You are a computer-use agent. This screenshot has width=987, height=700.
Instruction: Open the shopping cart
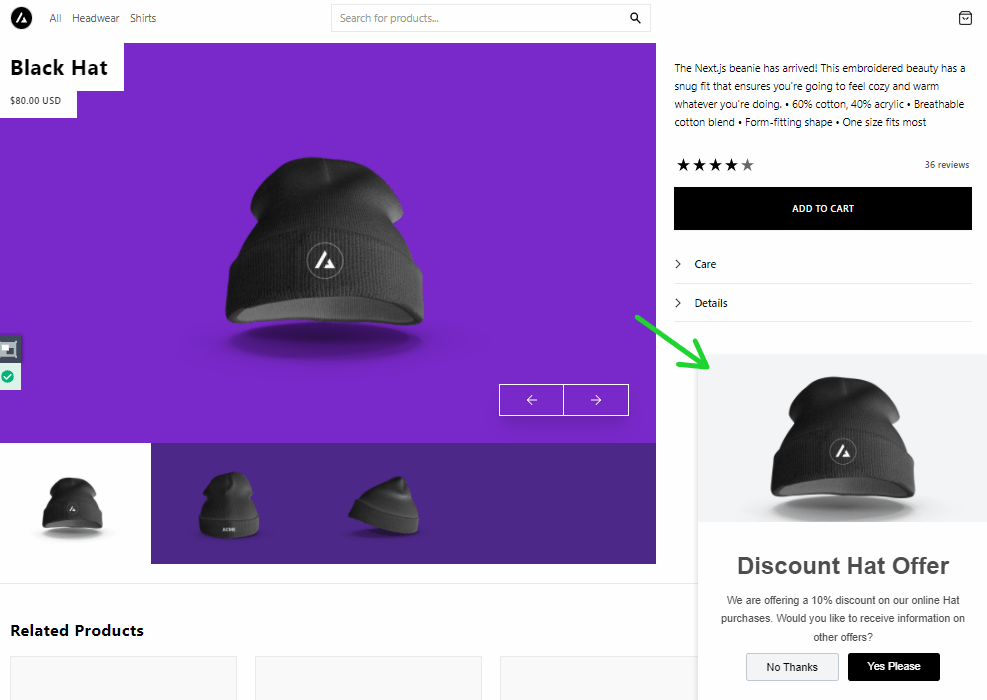964,18
